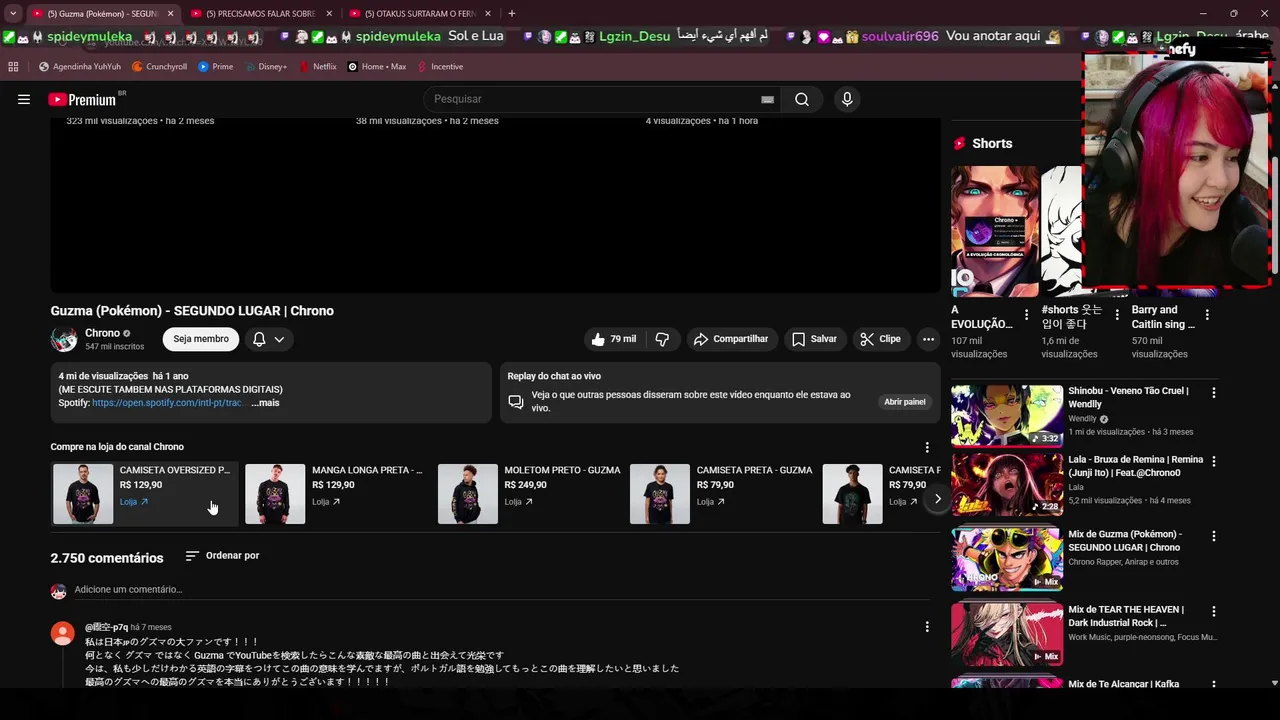Open Home • Max bookmark

pyautogui.click(x=376, y=66)
